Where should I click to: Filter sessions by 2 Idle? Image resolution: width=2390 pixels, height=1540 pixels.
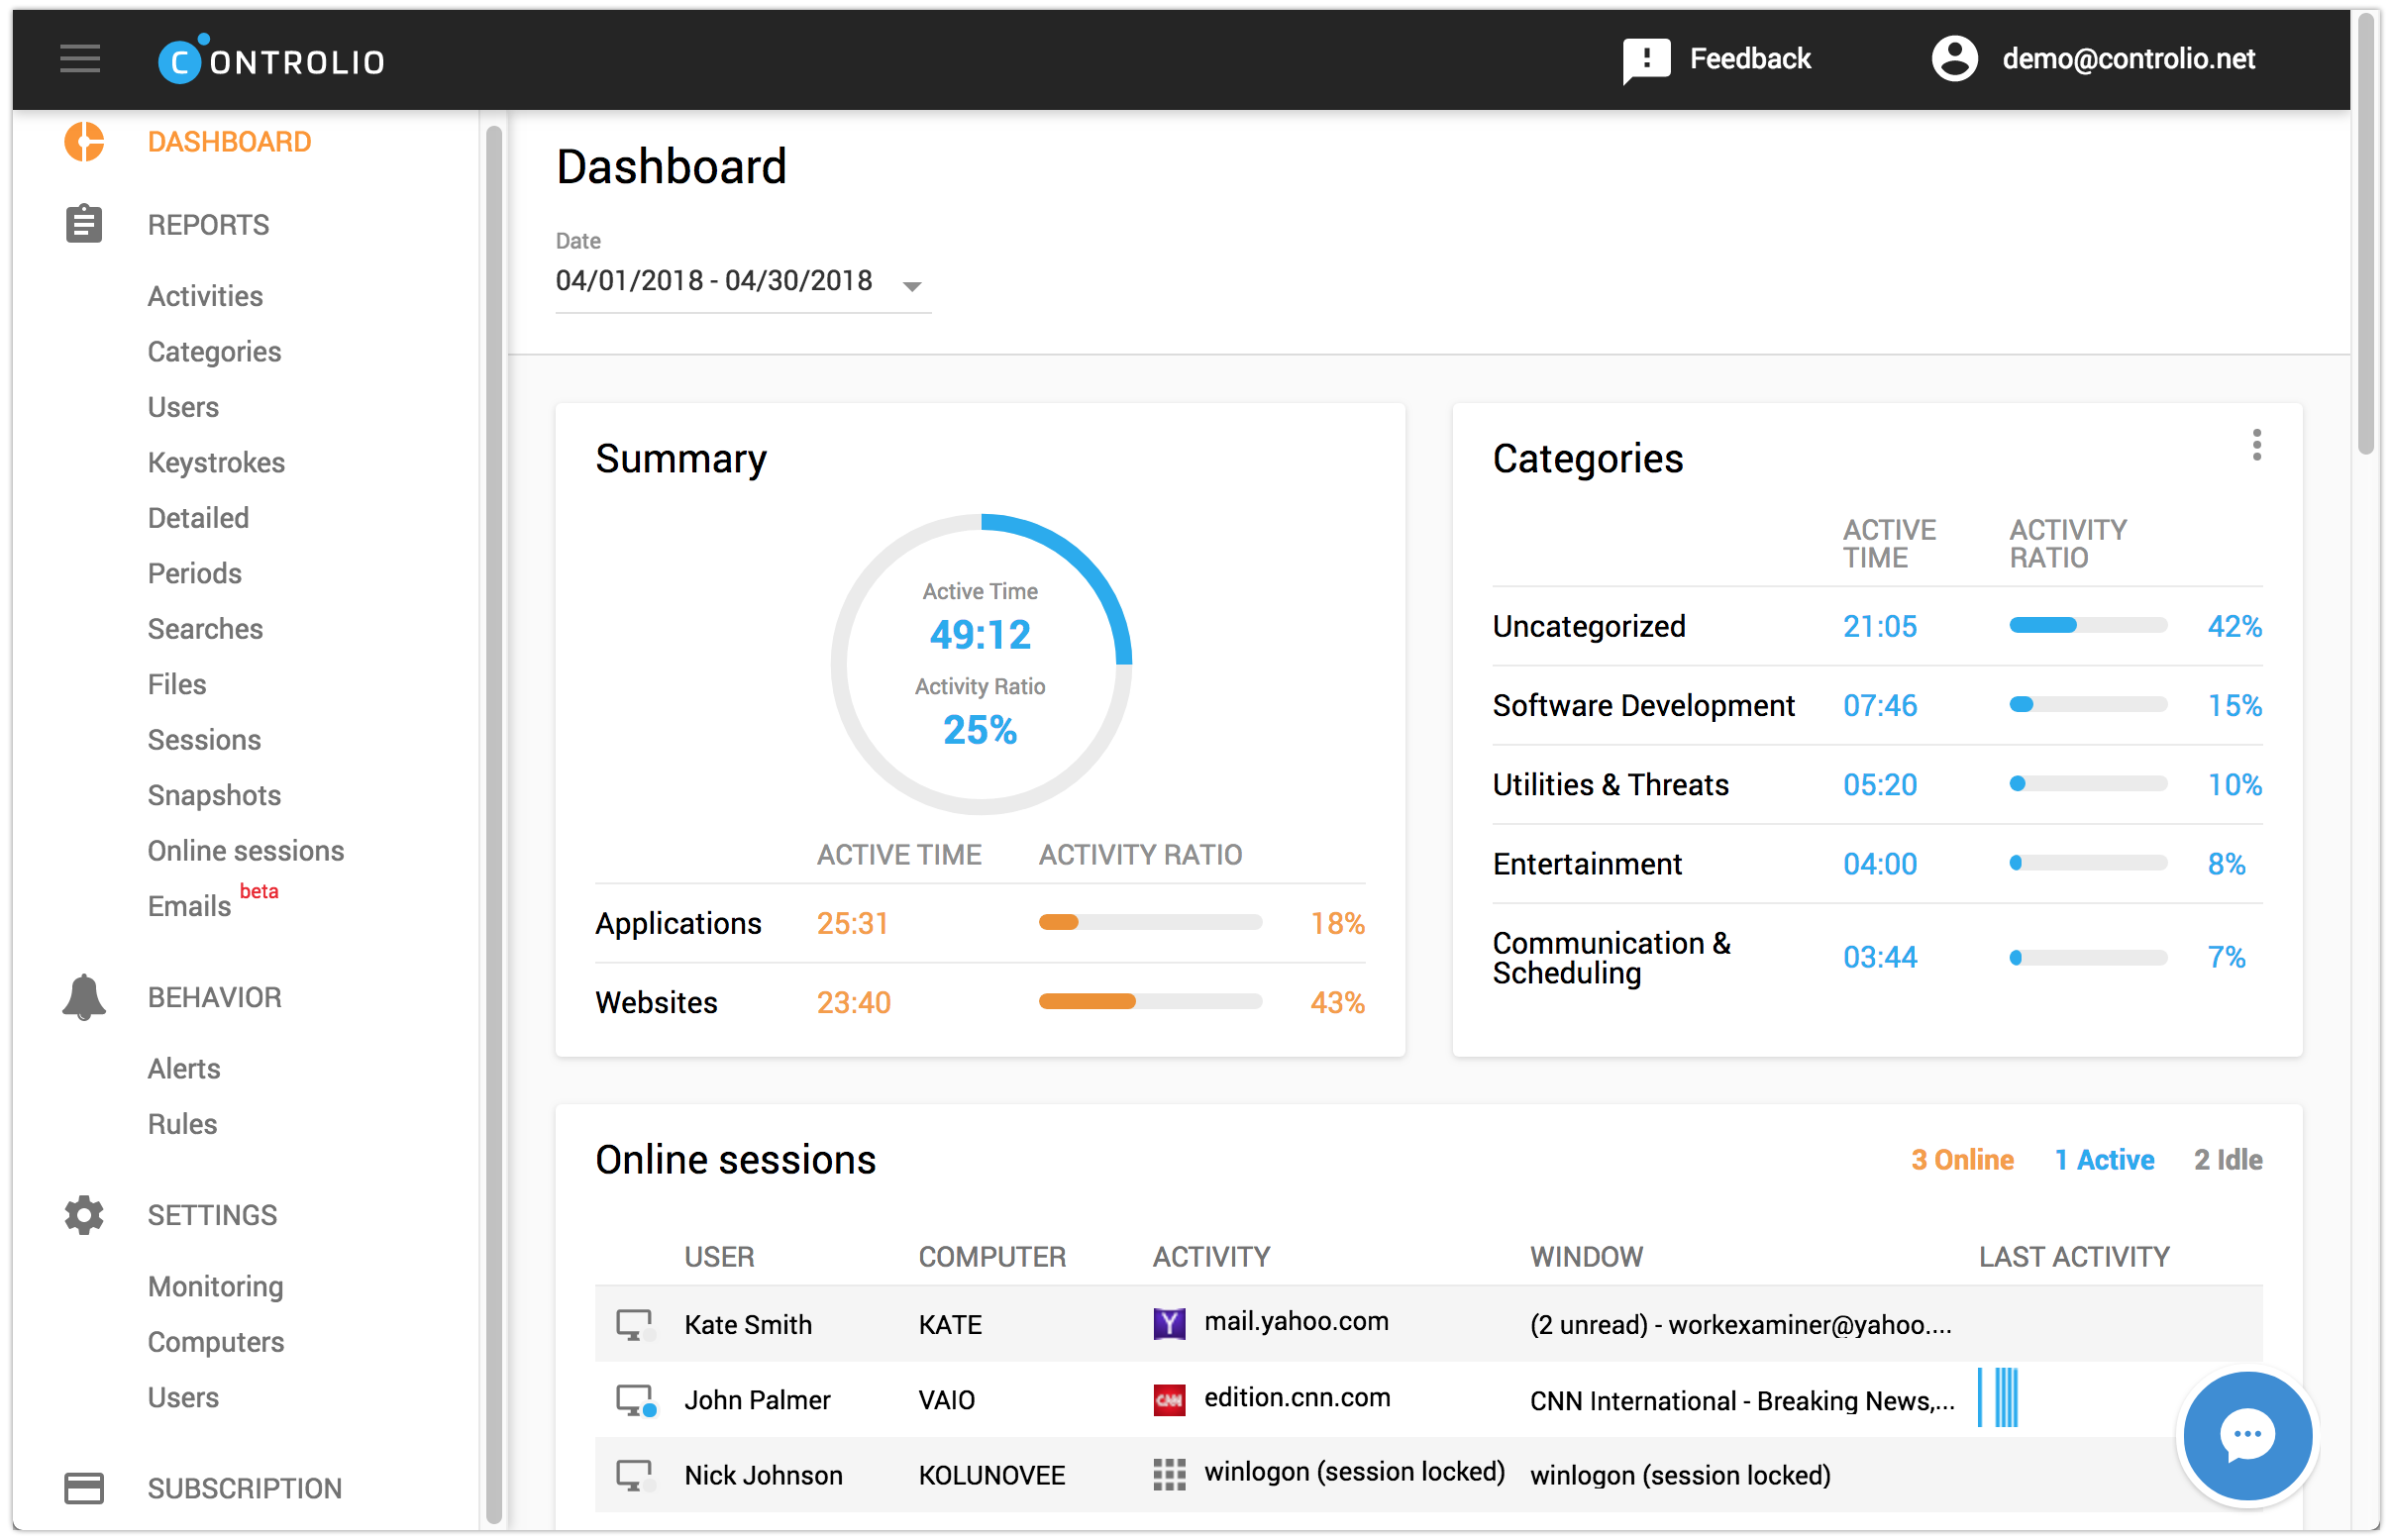tap(2227, 1159)
